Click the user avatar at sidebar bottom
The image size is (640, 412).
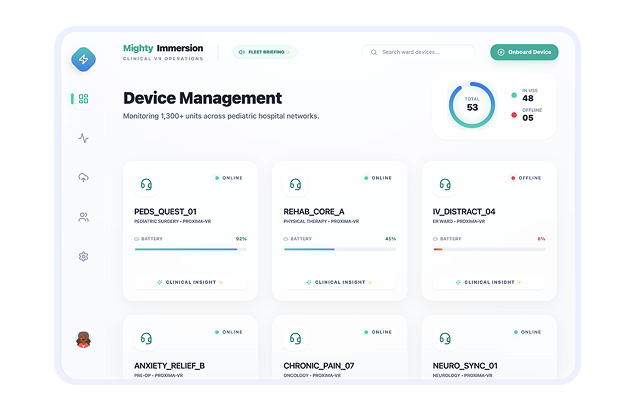pyautogui.click(x=84, y=340)
